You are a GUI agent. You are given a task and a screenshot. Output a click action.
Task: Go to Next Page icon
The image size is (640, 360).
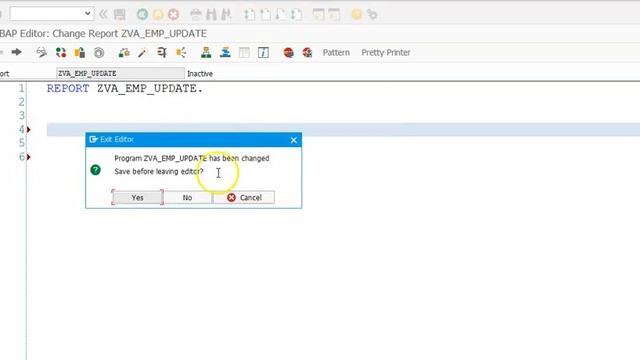point(281,15)
